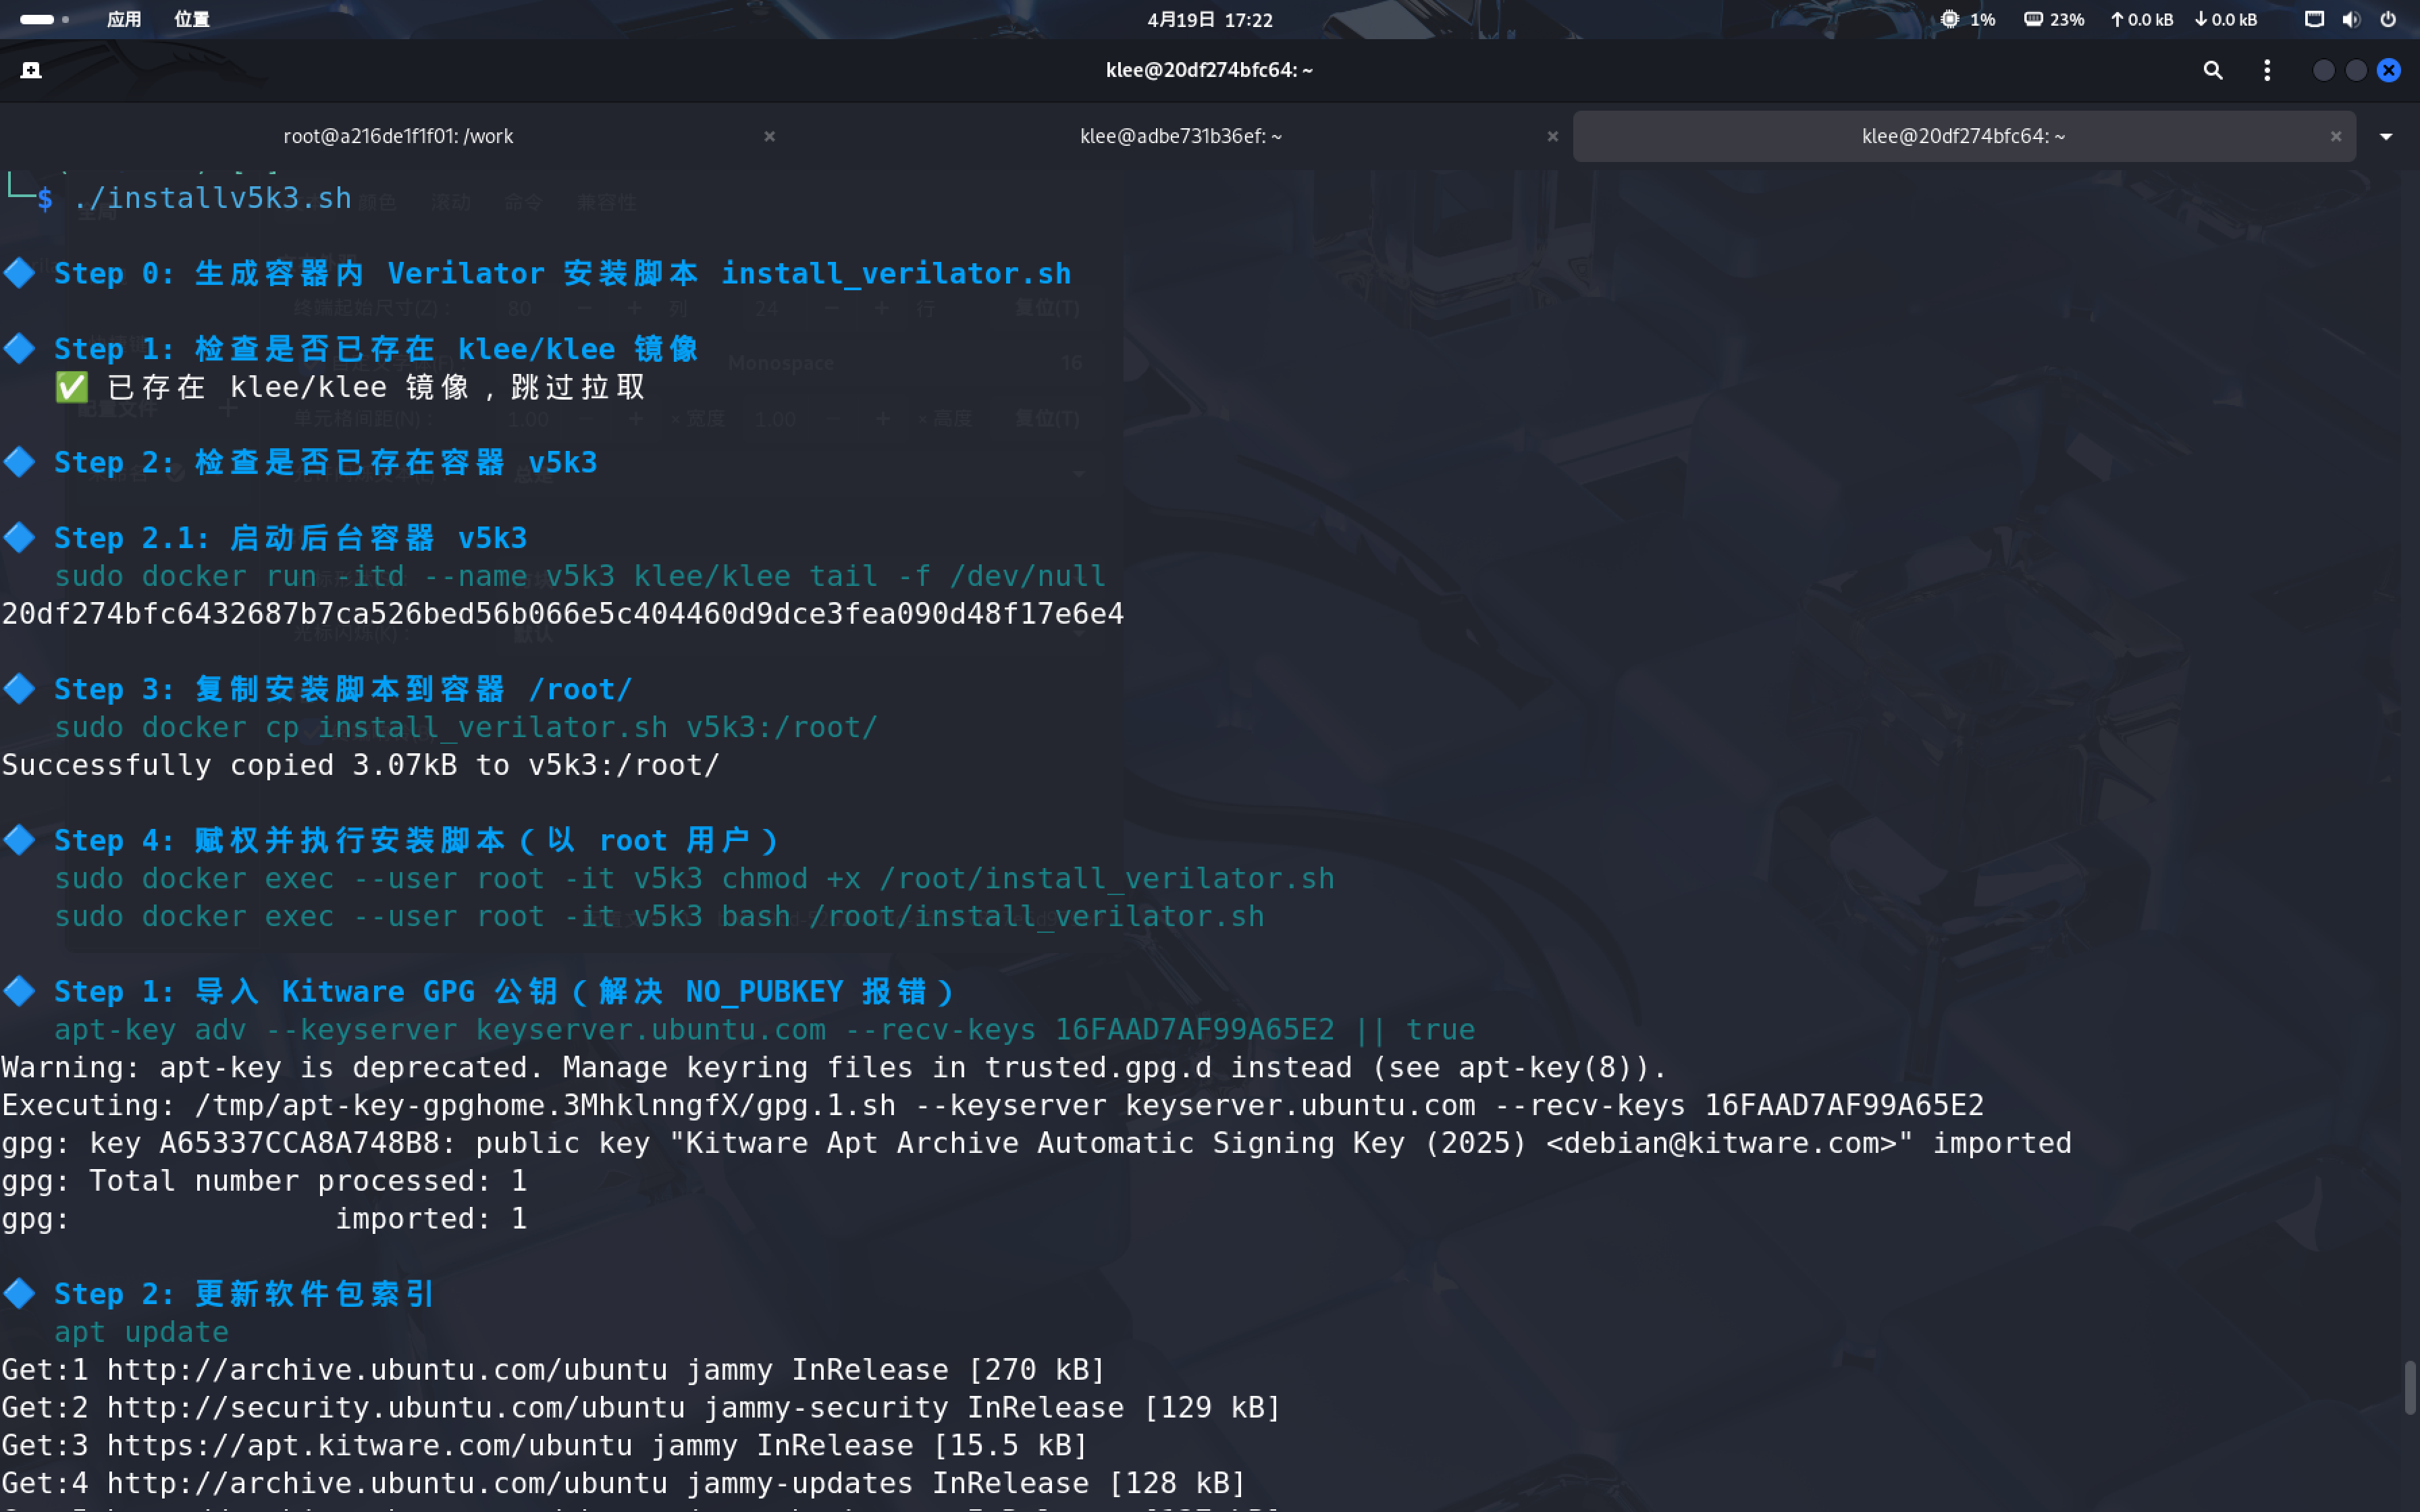Image resolution: width=2420 pixels, height=1512 pixels.
Task: Open the 应用 menu
Action: [x=123, y=19]
